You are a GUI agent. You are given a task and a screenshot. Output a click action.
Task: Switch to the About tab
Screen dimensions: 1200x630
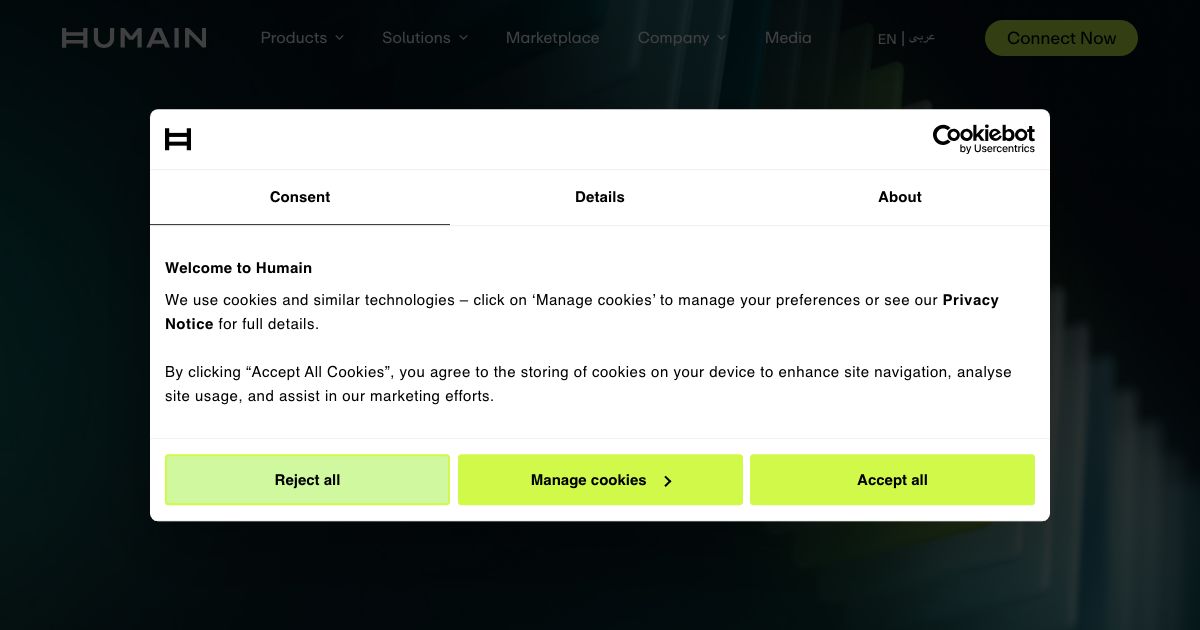(x=900, y=197)
